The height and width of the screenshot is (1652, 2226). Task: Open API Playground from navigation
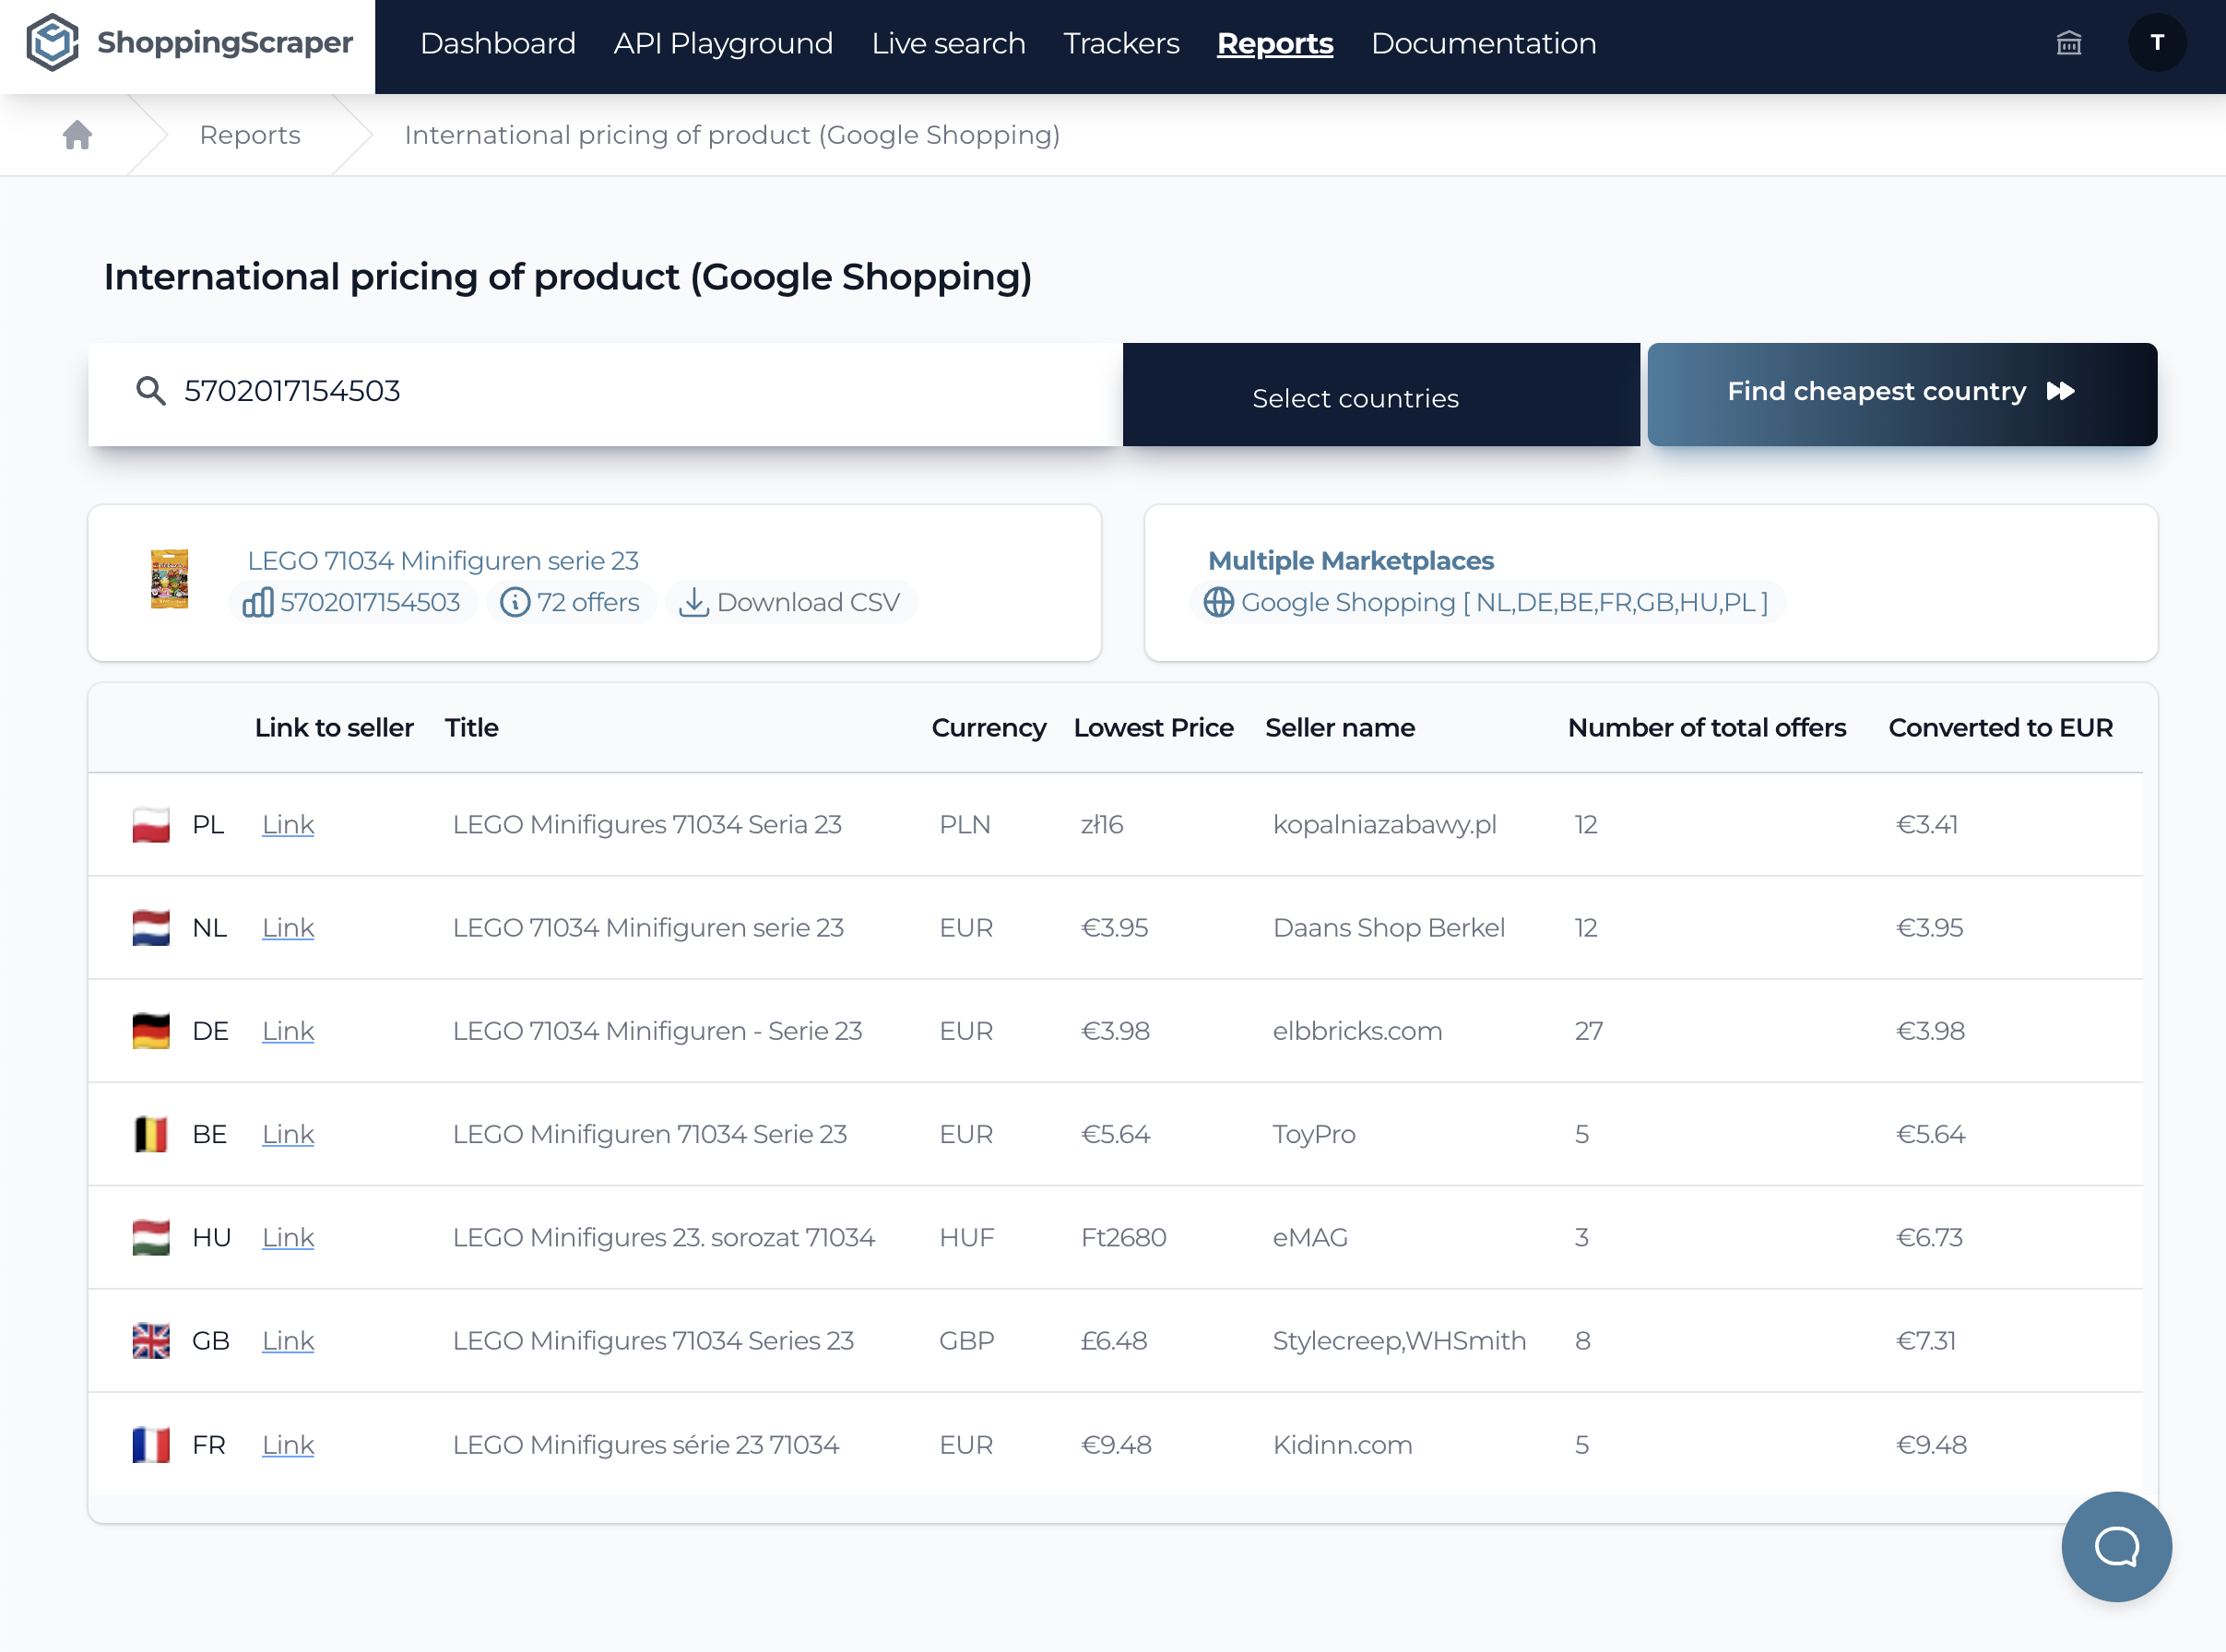tap(723, 43)
